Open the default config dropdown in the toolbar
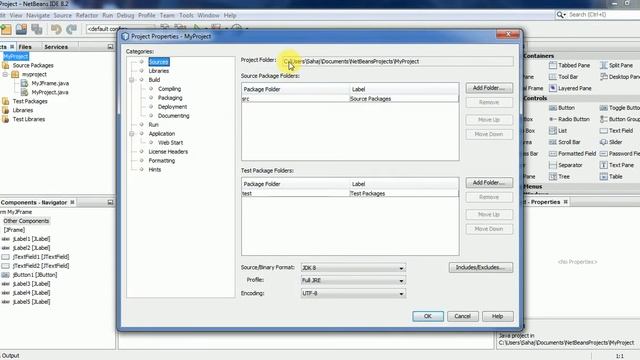This screenshot has width=640, height=360. click(x=120, y=29)
